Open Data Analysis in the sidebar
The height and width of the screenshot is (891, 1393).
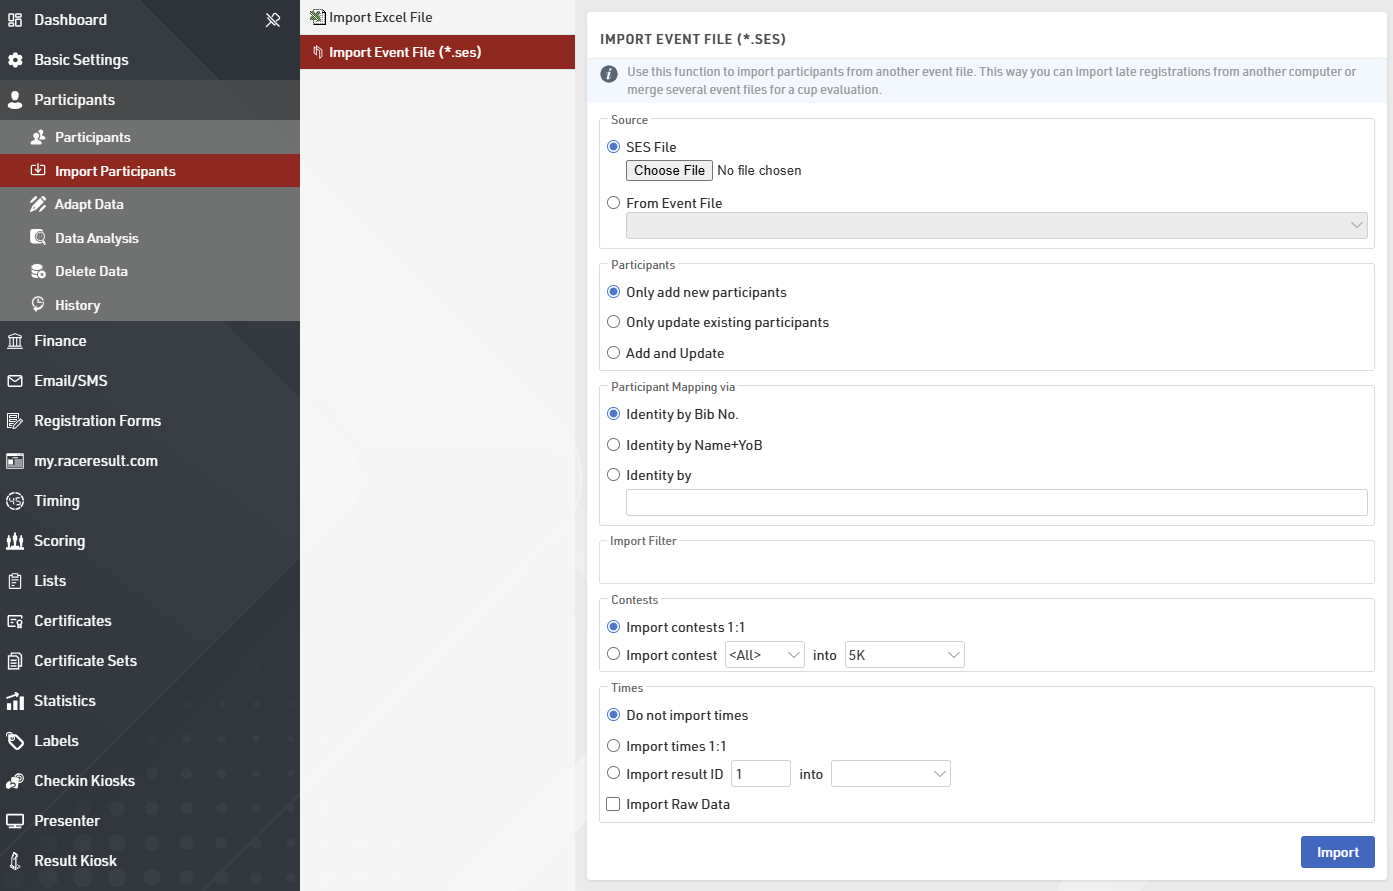point(97,238)
